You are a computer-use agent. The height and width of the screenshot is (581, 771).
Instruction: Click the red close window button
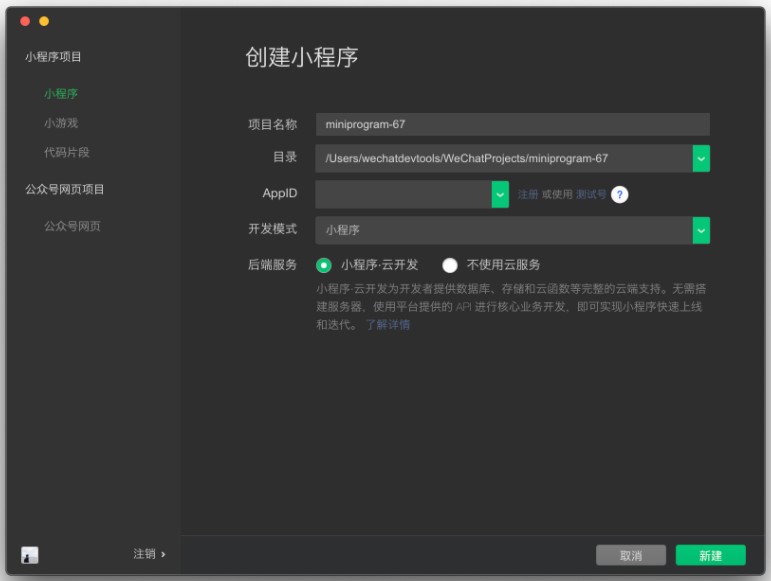tap(25, 21)
